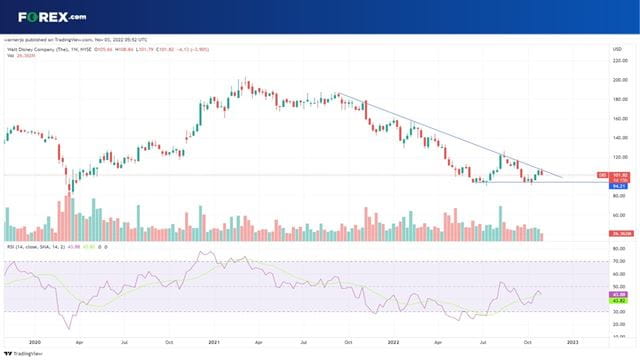Click the 2023 label on time axis
Viewport: 640px width, 360px height.
(x=572, y=342)
